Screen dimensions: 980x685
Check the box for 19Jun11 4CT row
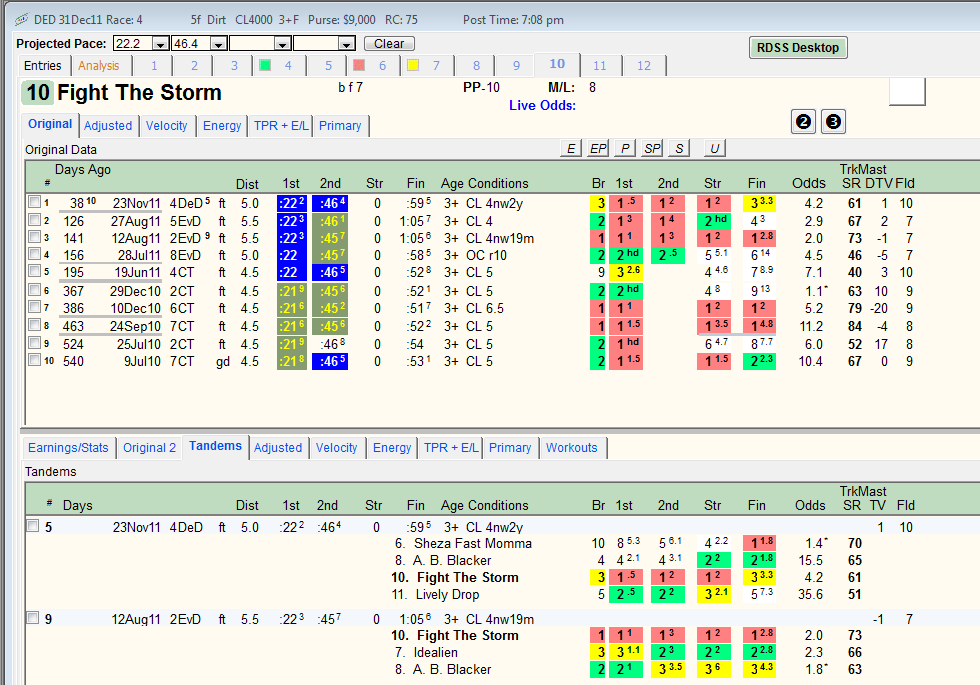(x=34, y=271)
